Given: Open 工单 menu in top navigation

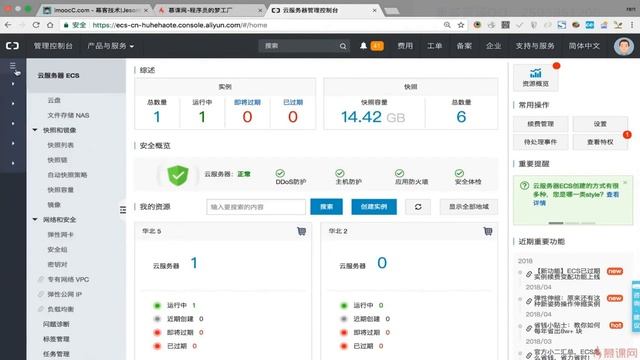Looking at the screenshot, I should coord(434,46).
